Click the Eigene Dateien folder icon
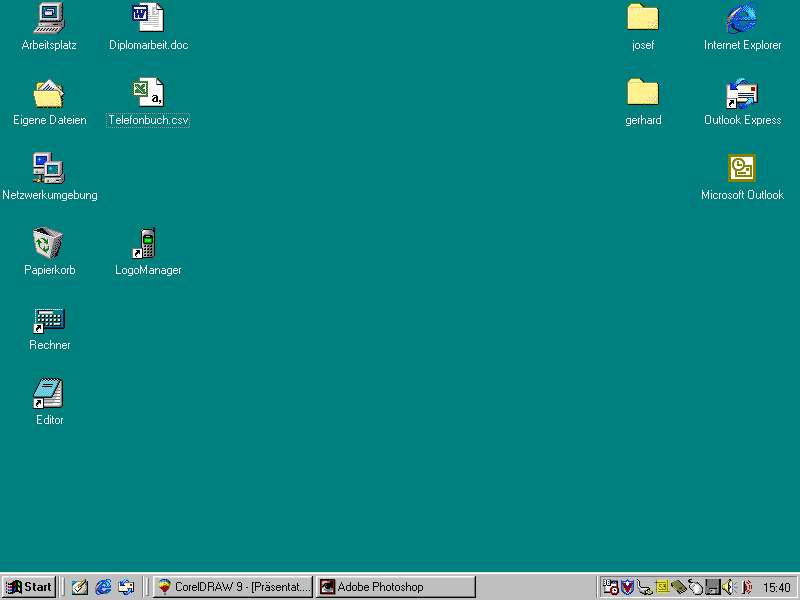The height and width of the screenshot is (600, 800). click(x=49, y=94)
